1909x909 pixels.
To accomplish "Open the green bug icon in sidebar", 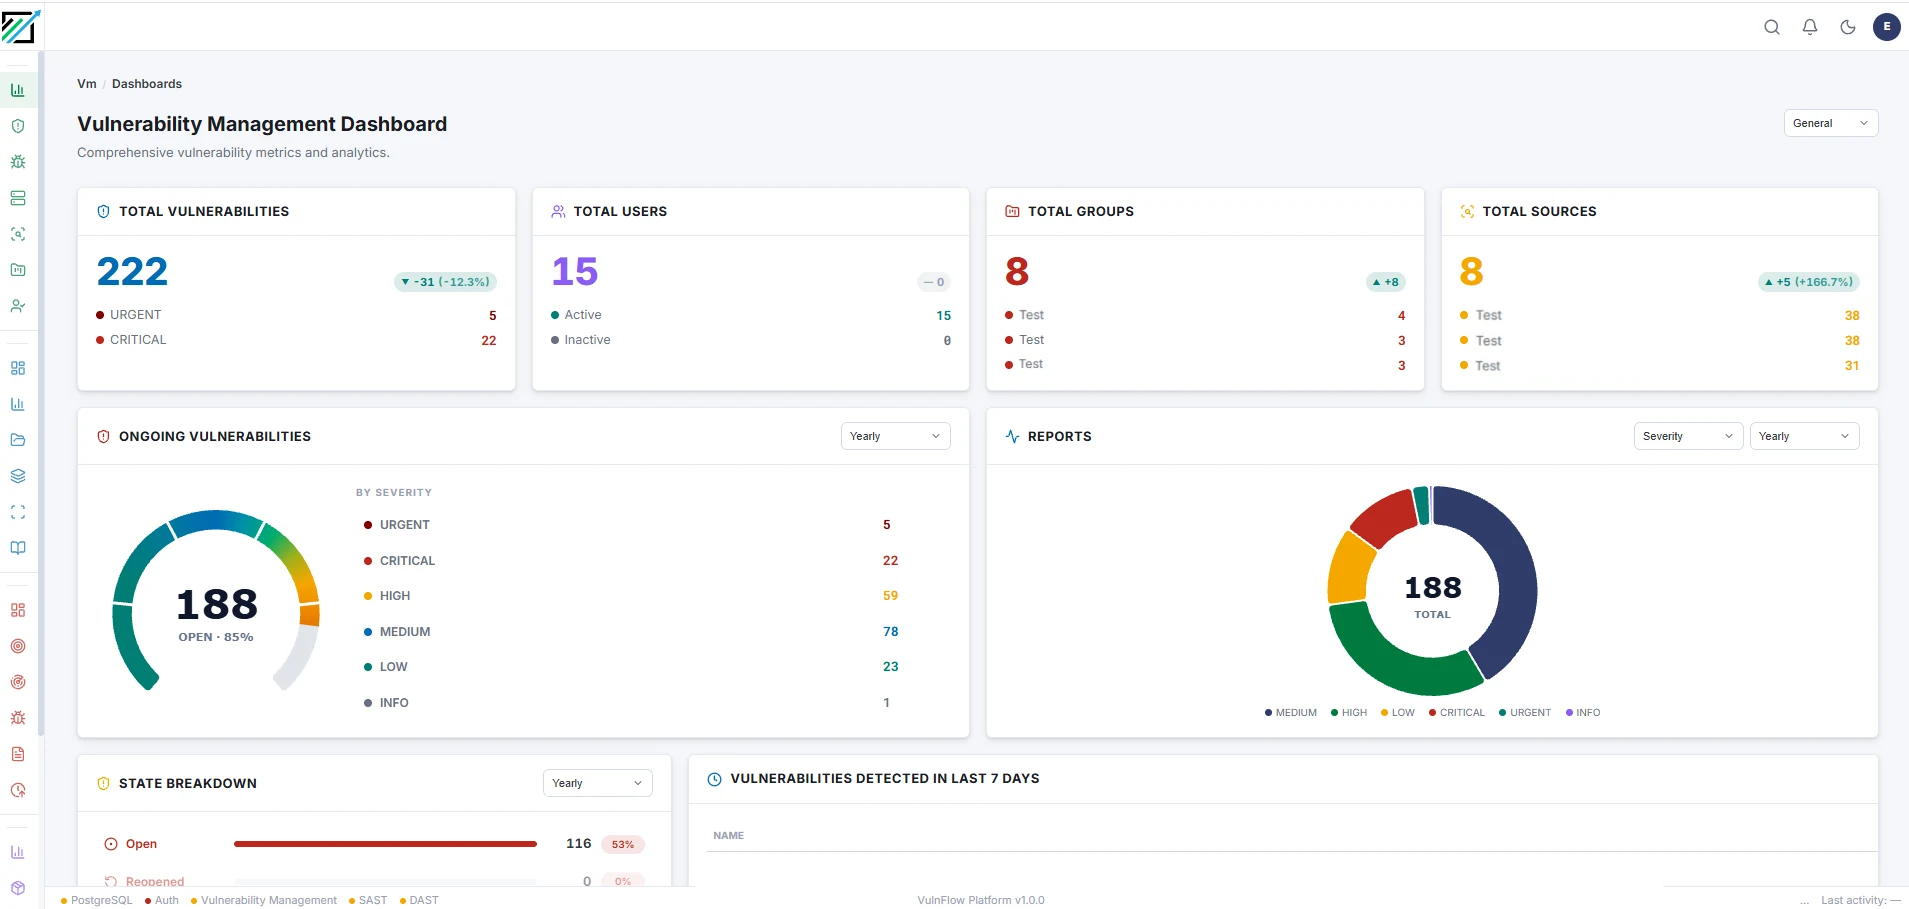I will [18, 162].
